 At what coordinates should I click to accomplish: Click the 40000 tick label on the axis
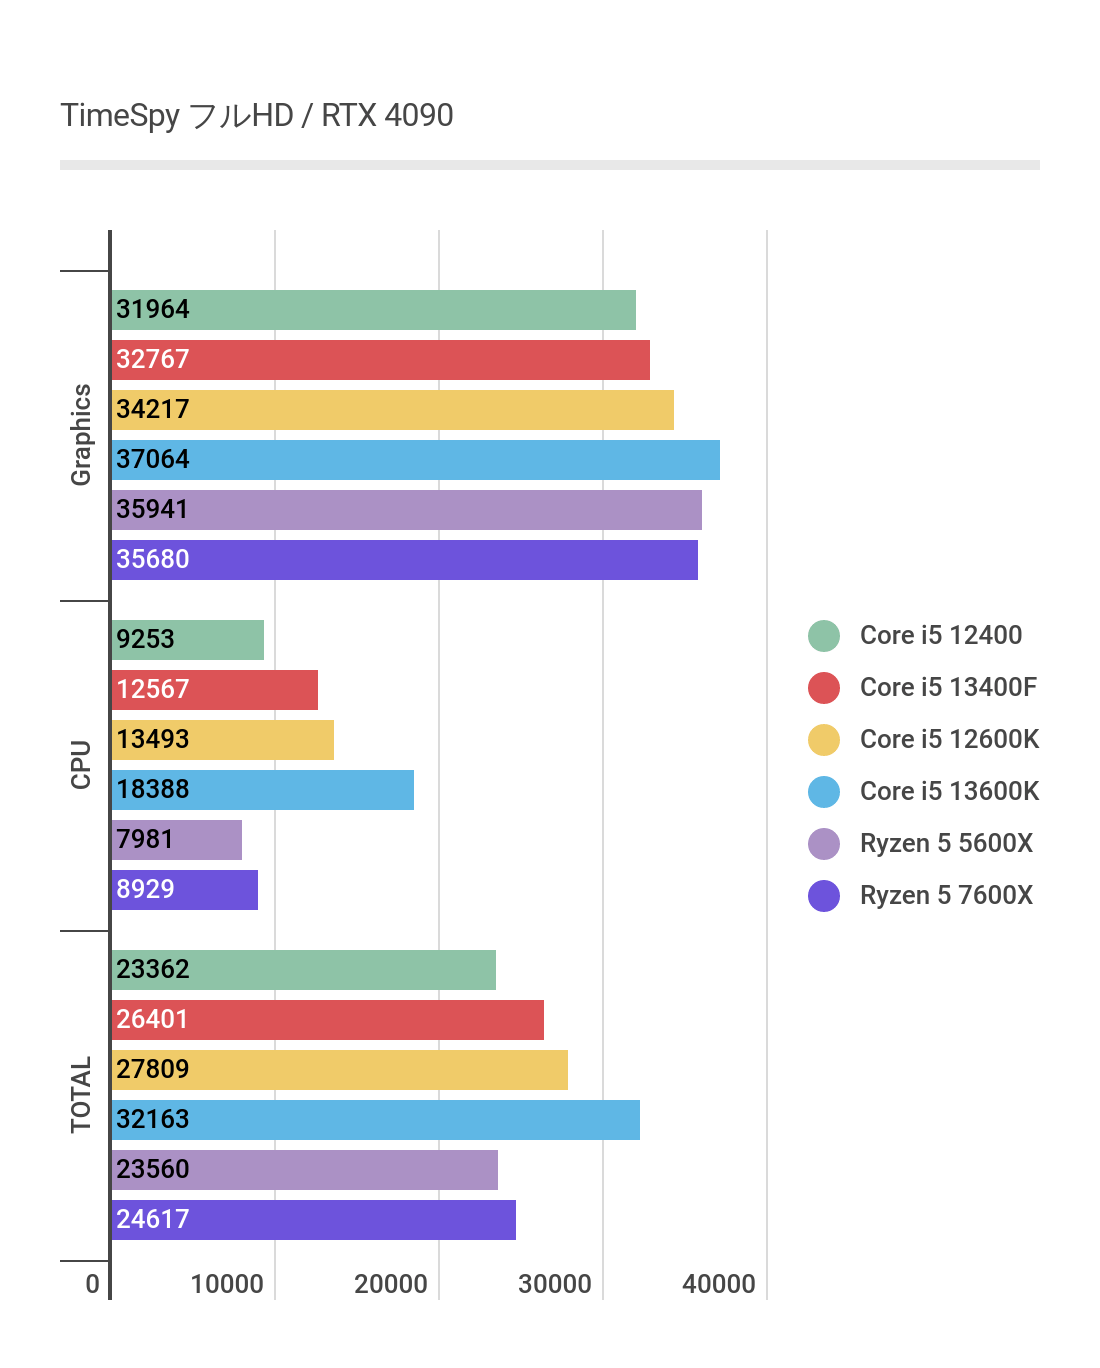(718, 1284)
